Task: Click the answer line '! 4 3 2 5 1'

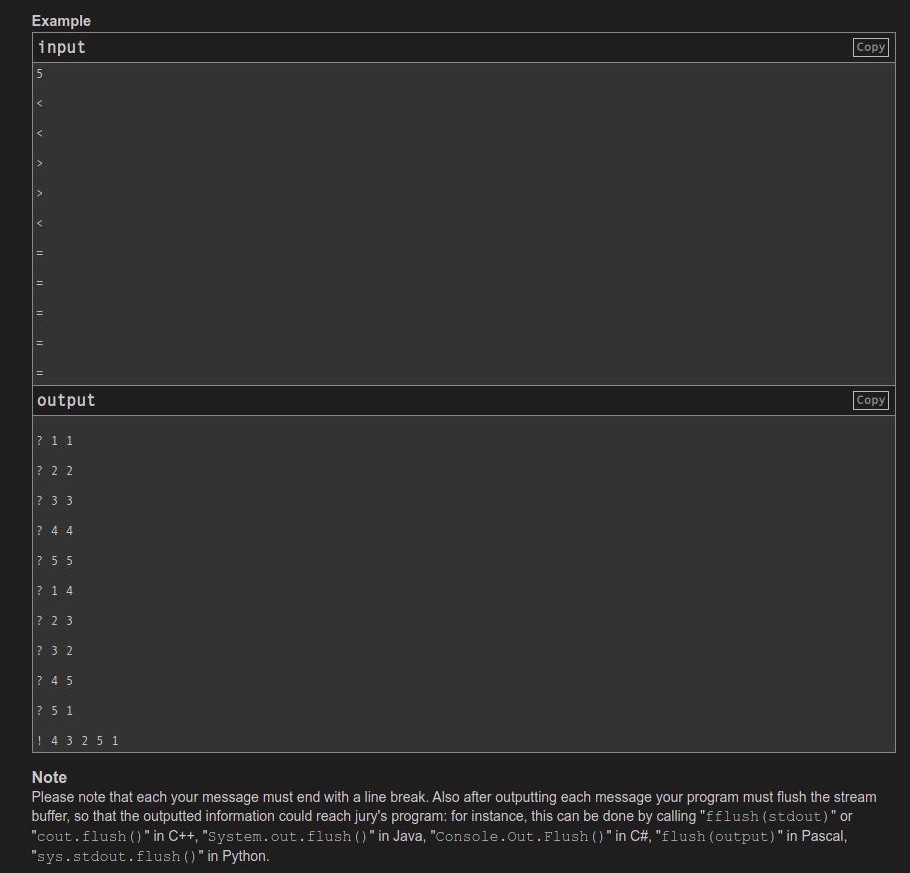Action: click(x=77, y=741)
